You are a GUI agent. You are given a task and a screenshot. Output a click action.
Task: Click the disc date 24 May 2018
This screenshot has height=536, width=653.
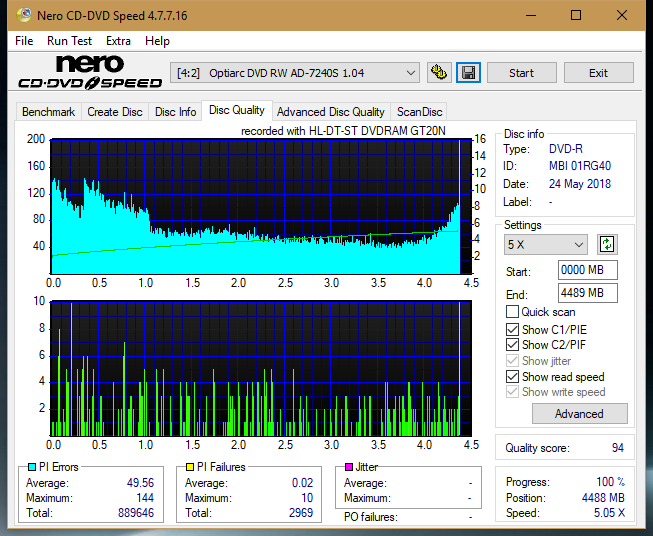point(580,184)
